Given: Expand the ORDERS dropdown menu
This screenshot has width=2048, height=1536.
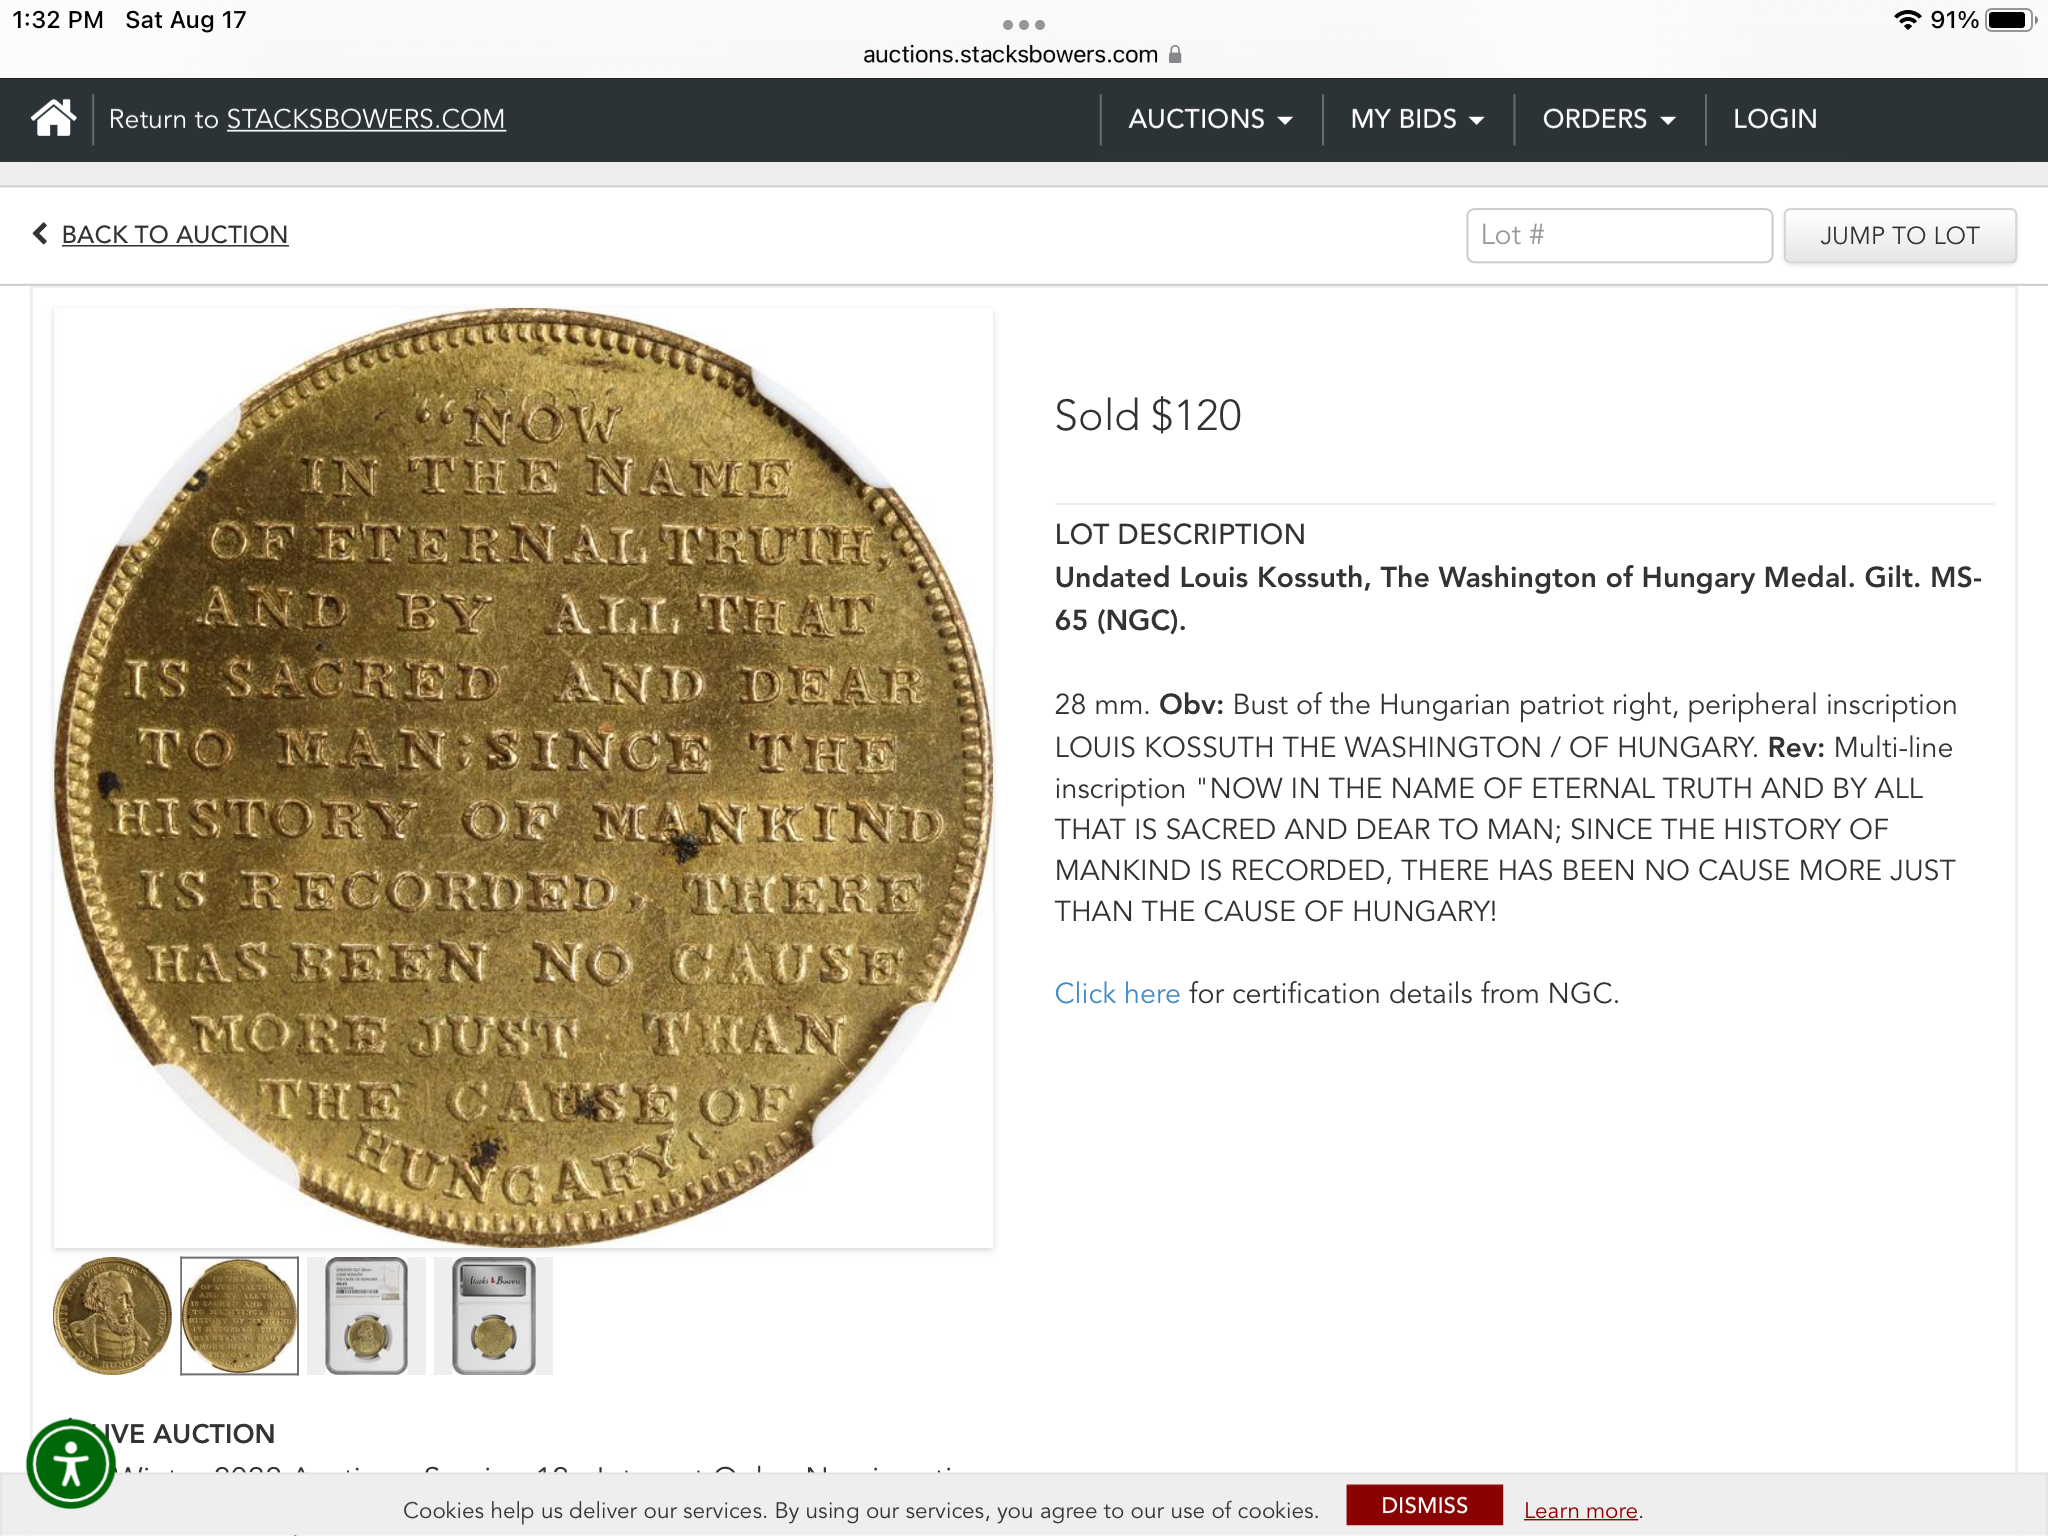Looking at the screenshot, I should pos(1609,119).
